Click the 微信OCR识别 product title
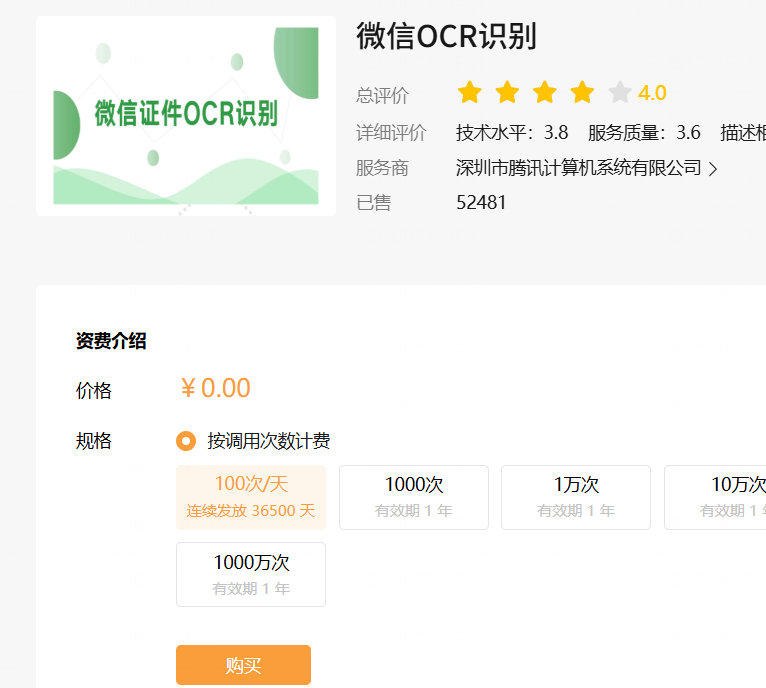The width and height of the screenshot is (766, 688). (447, 36)
